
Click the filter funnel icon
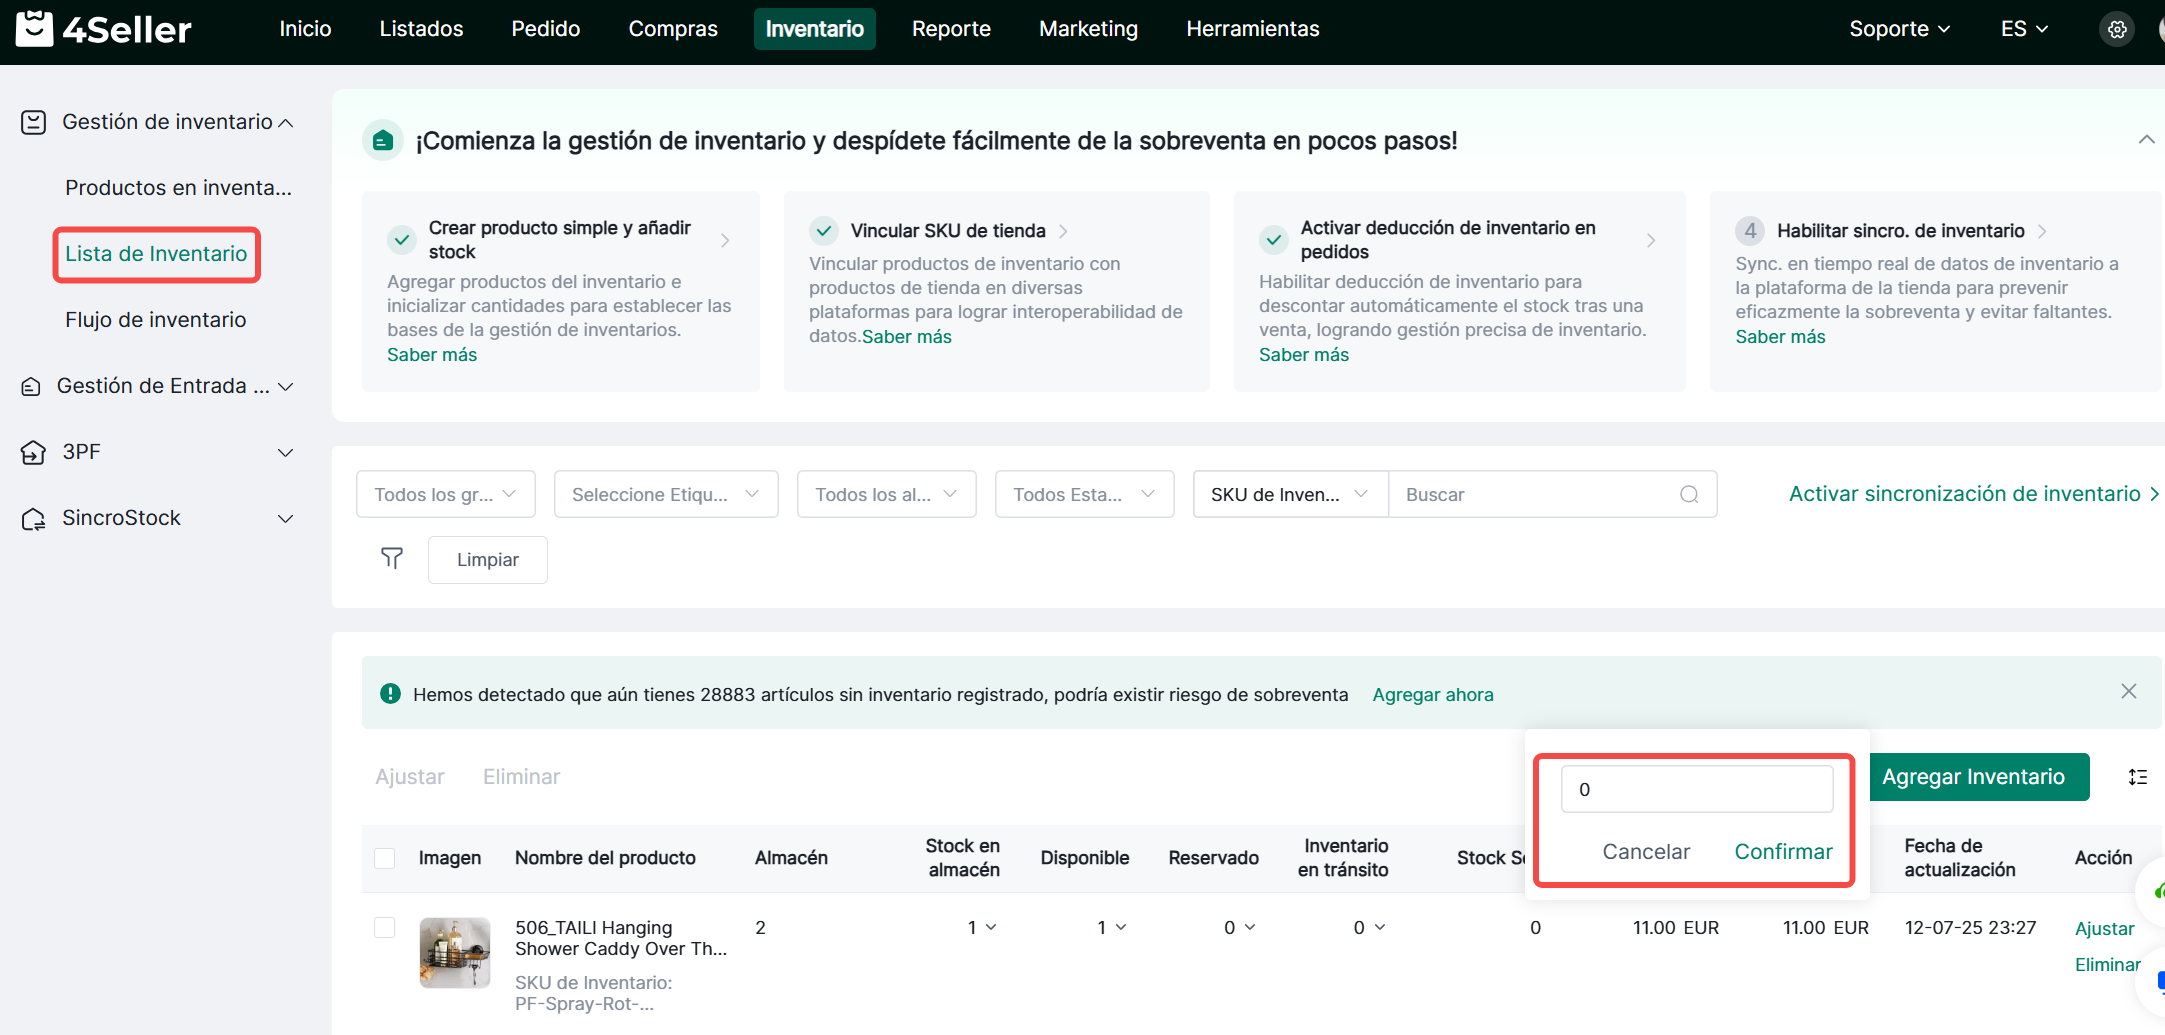(392, 559)
